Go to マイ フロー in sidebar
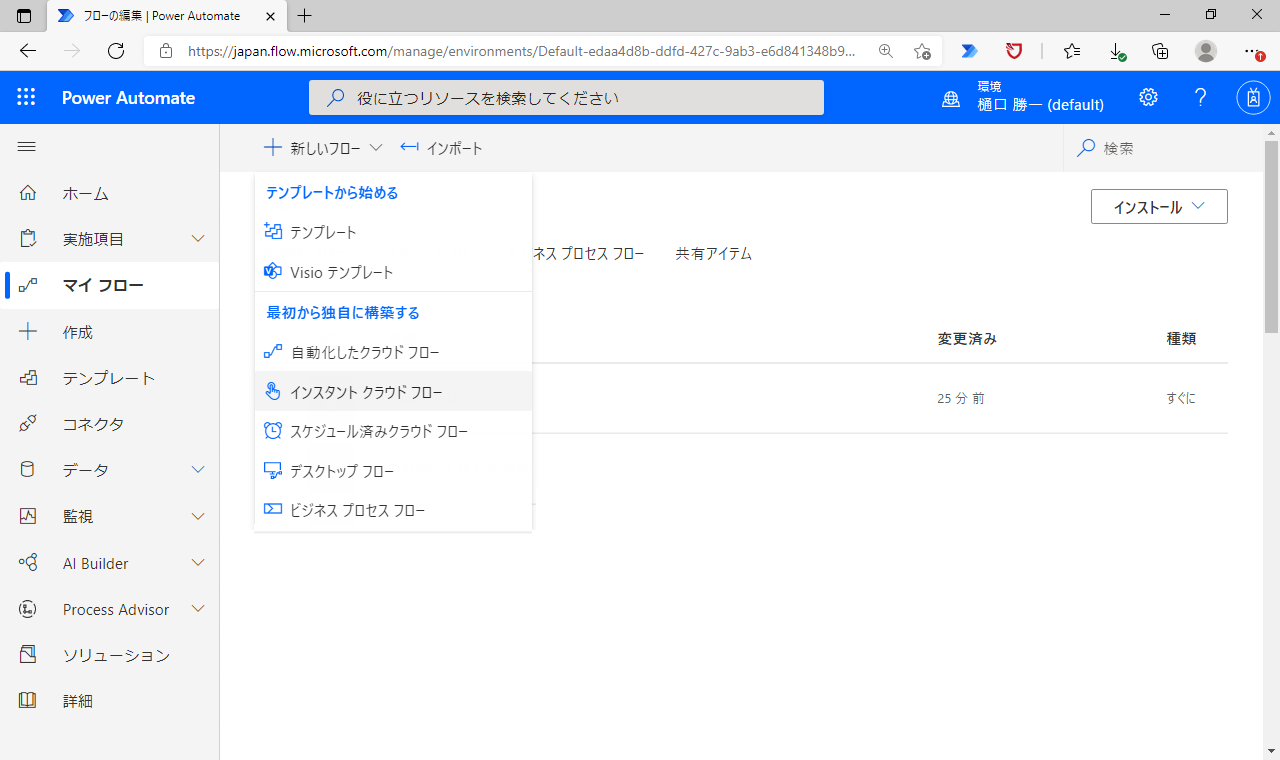1280x760 pixels. pyautogui.click(x=110, y=285)
